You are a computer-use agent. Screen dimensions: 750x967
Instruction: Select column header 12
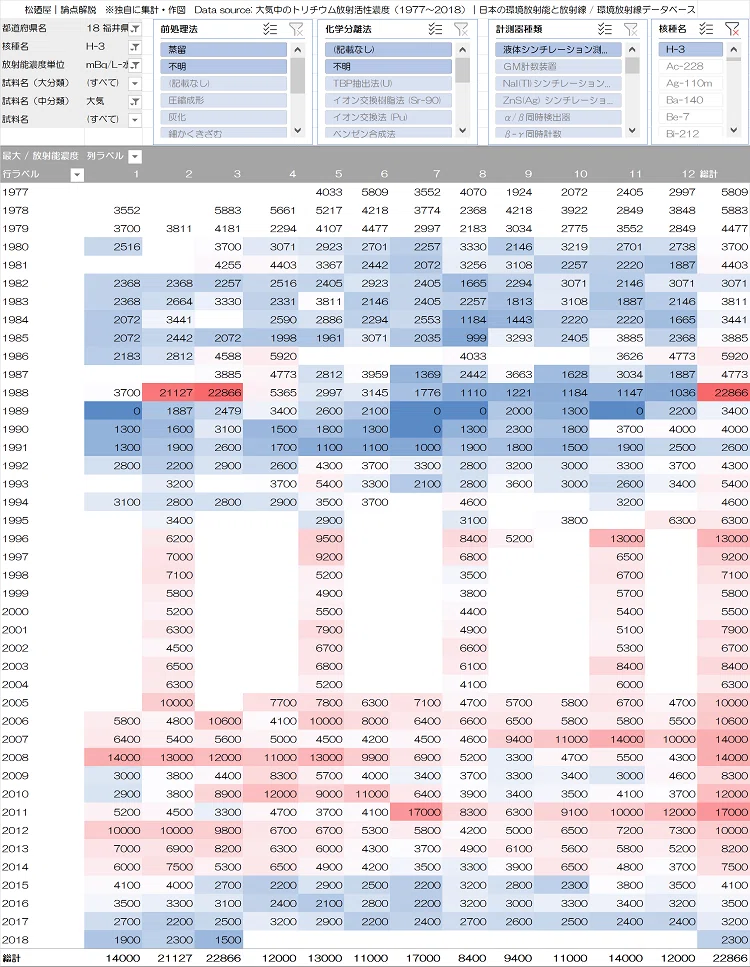tap(688, 174)
